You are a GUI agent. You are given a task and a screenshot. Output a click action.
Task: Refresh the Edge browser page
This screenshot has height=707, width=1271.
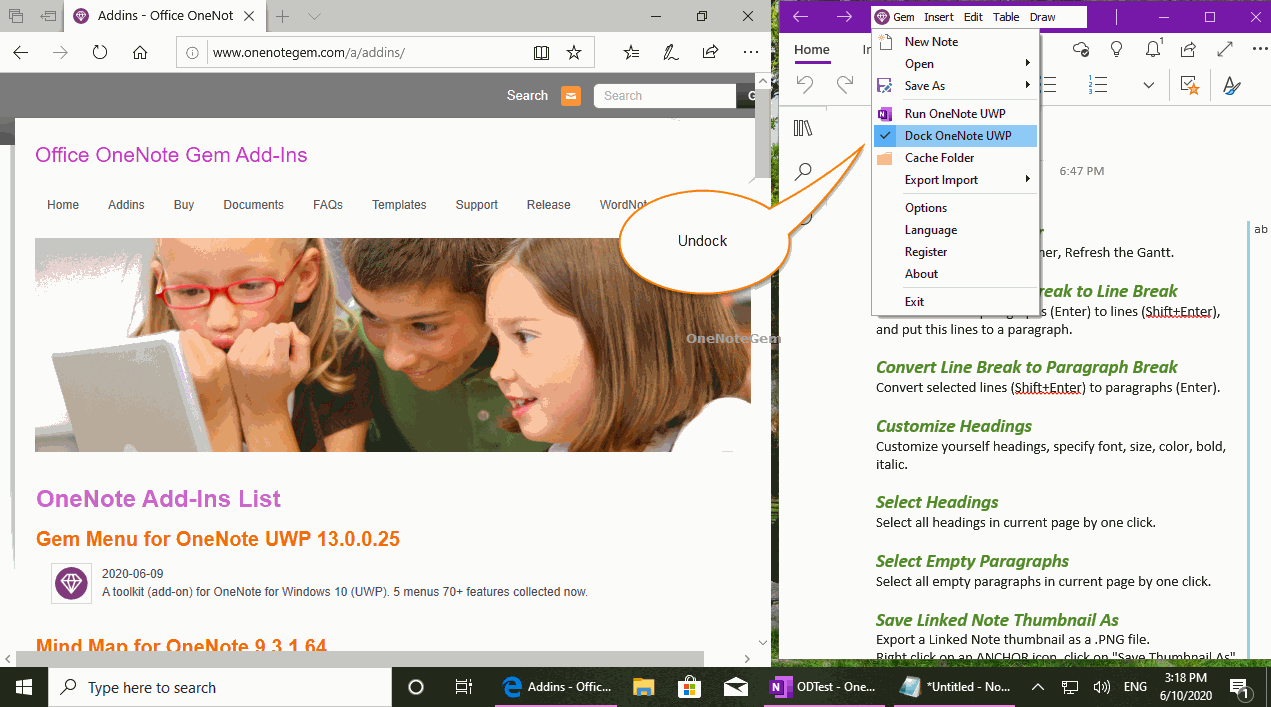click(100, 52)
